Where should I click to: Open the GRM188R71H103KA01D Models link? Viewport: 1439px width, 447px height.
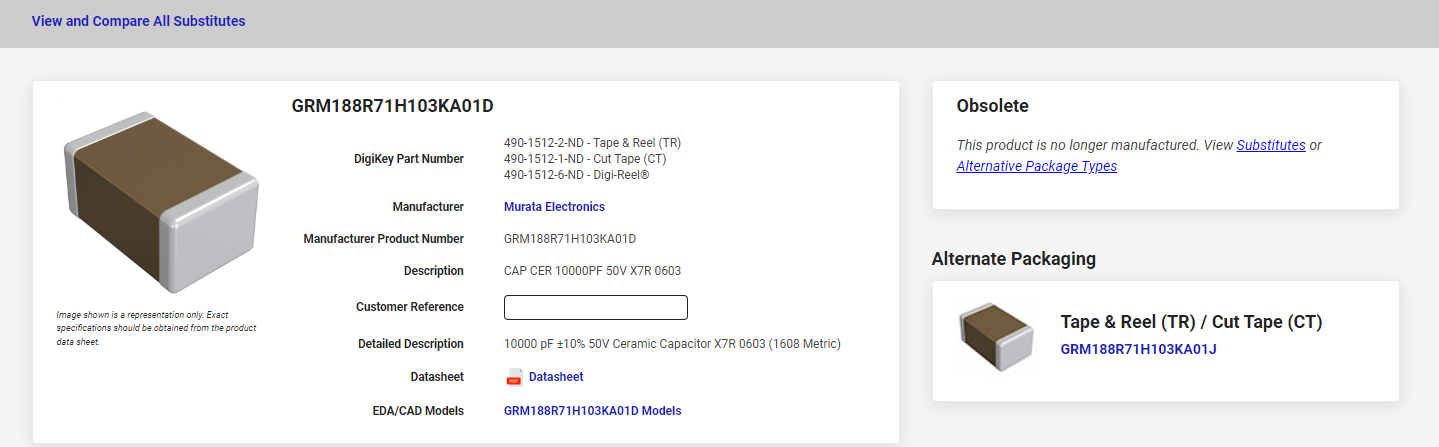click(592, 411)
